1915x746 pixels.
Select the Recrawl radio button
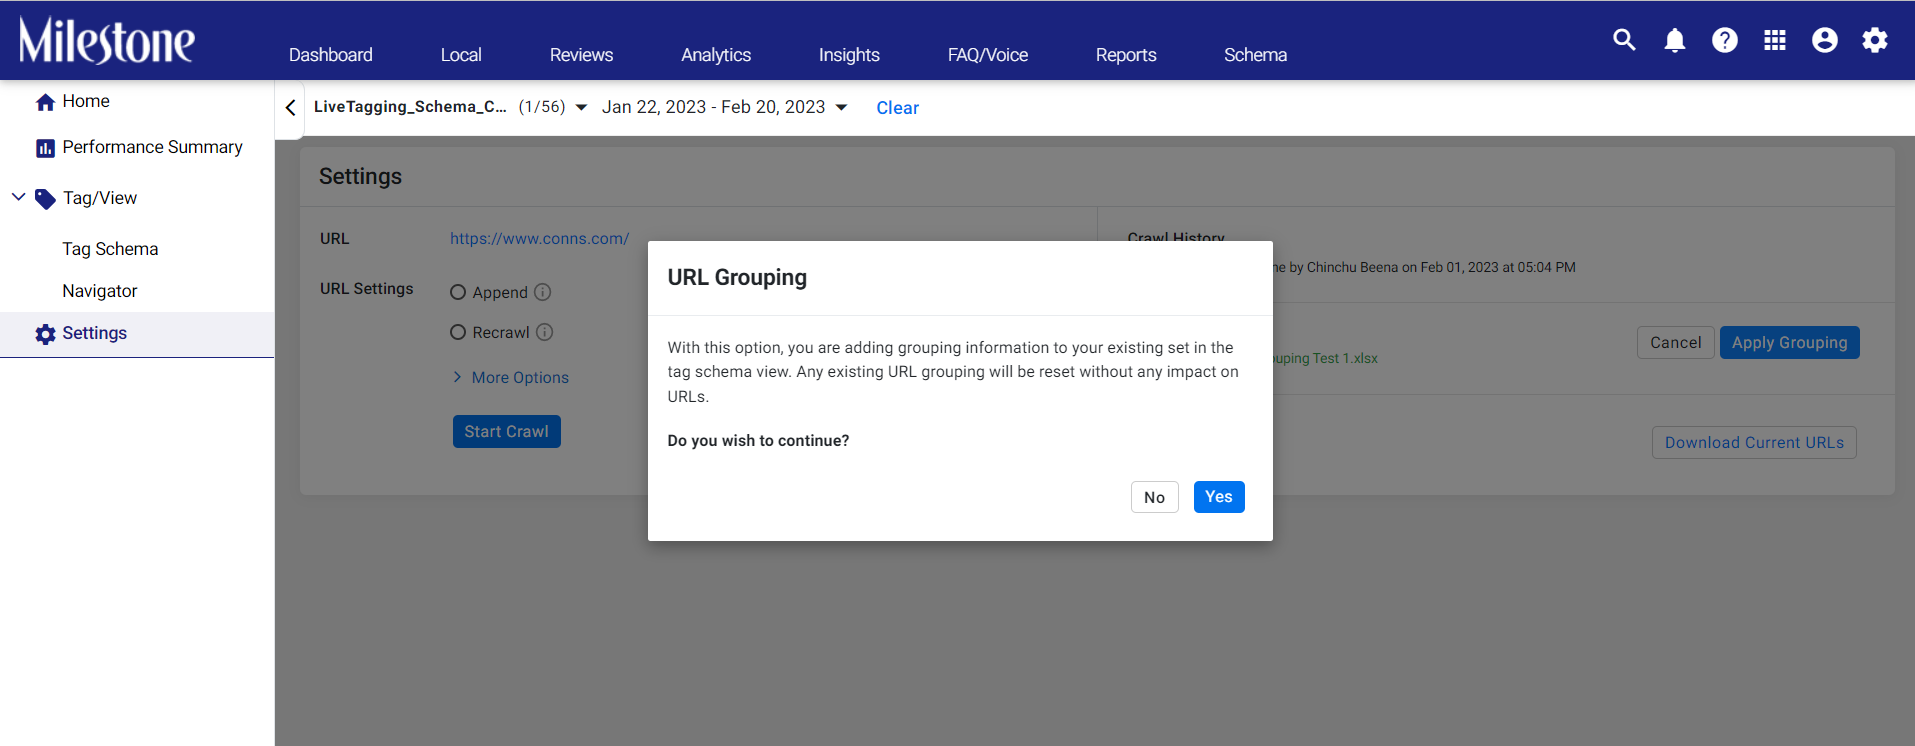tap(458, 332)
